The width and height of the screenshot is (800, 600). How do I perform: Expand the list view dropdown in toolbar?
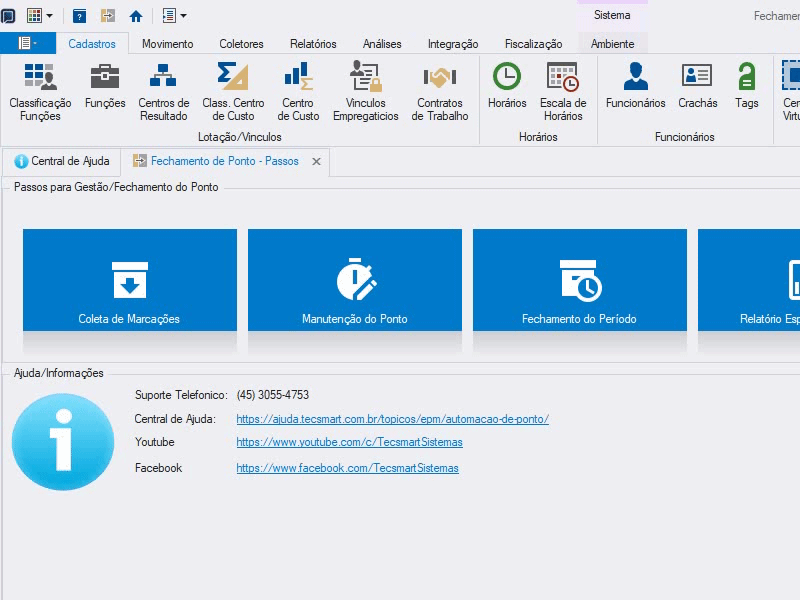[184, 16]
